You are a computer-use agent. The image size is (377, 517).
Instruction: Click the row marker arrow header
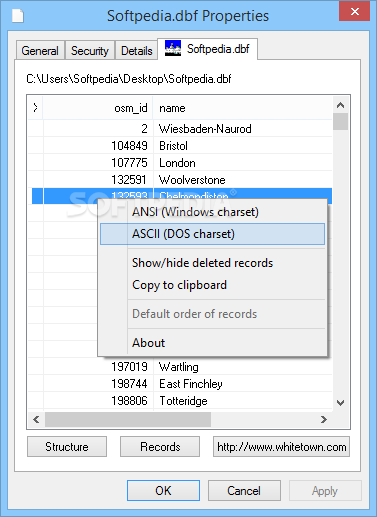[x=35, y=108]
